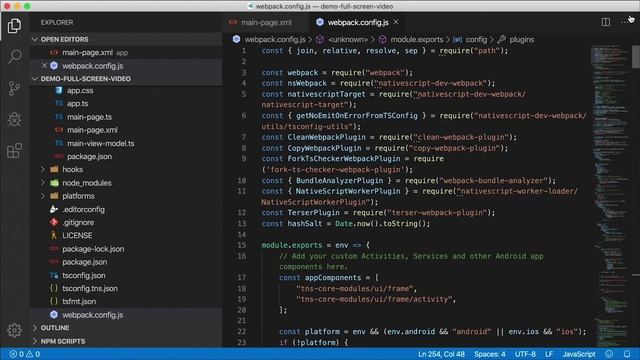
Task: Click the editor vertical scrollbar thumb
Action: pyautogui.click(x=636, y=57)
